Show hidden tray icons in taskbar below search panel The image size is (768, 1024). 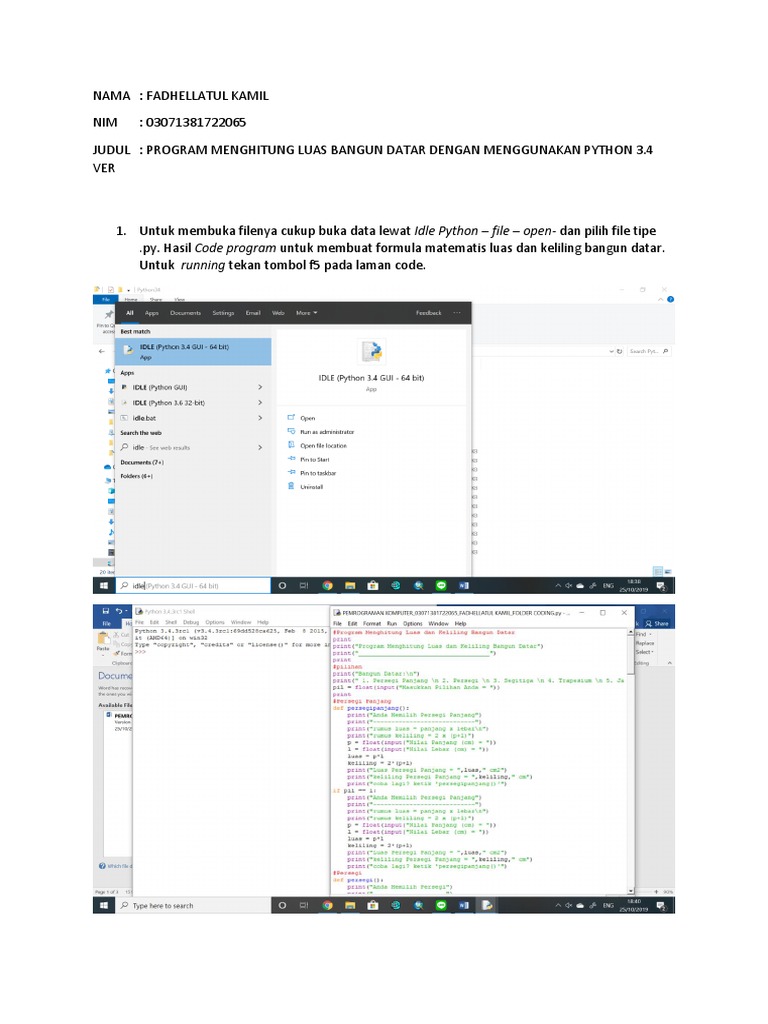pyautogui.click(x=558, y=586)
